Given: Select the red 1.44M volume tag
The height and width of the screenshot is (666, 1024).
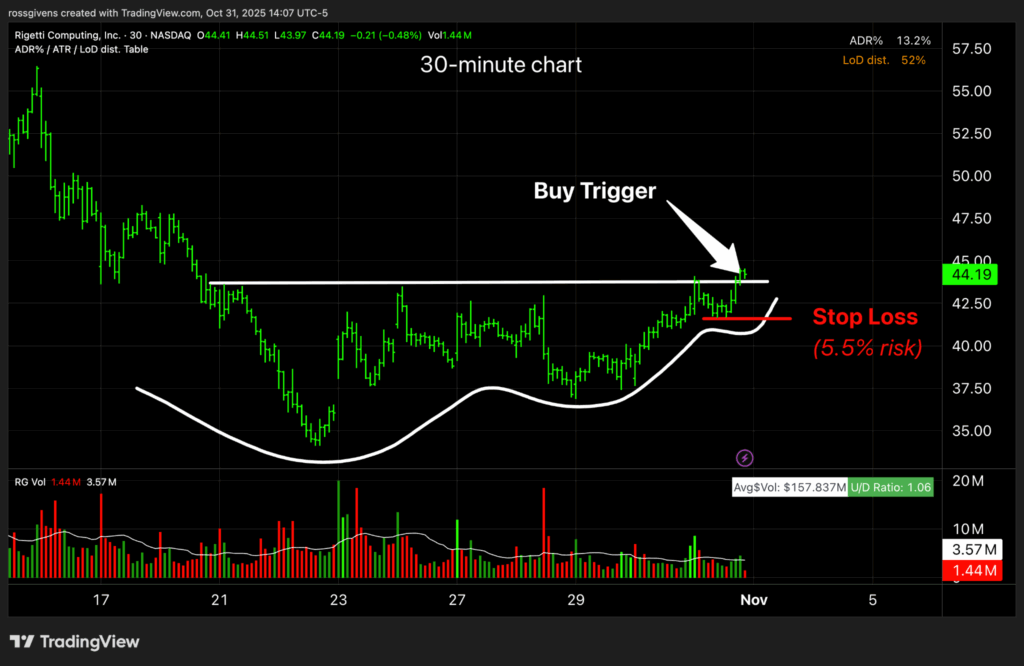Looking at the screenshot, I should [971, 570].
